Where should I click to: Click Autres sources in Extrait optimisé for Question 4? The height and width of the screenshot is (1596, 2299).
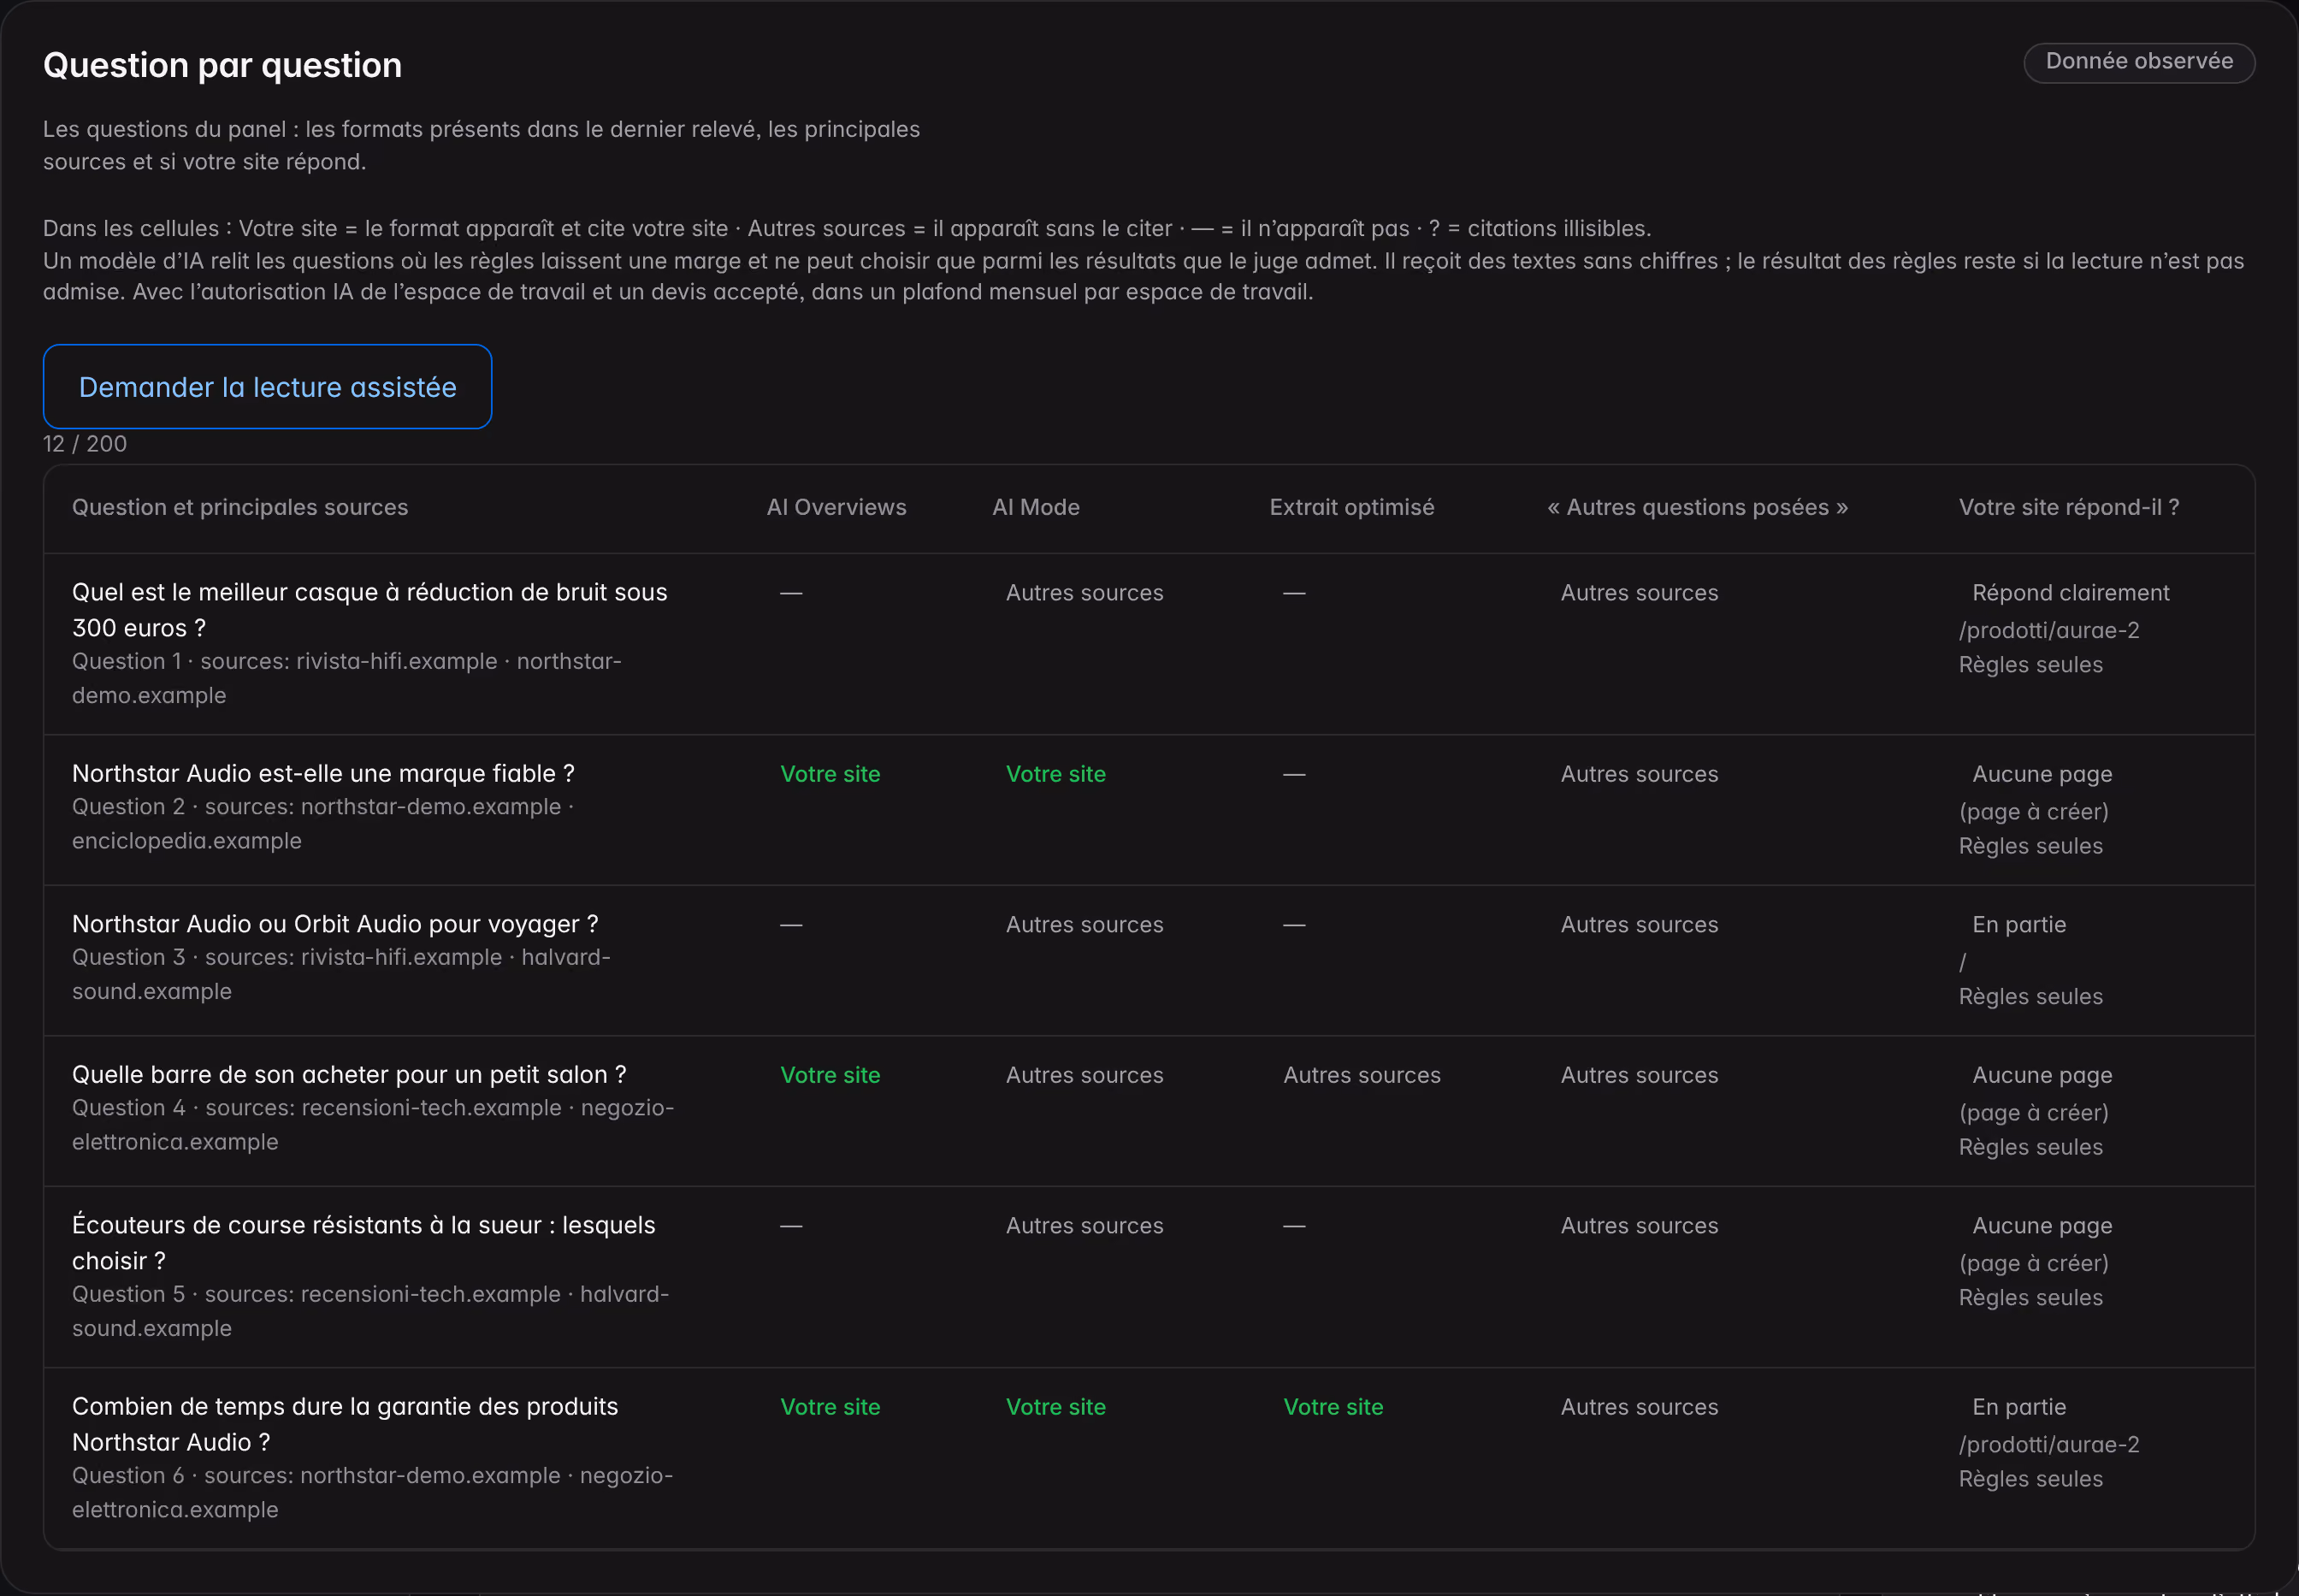pyautogui.click(x=1361, y=1075)
